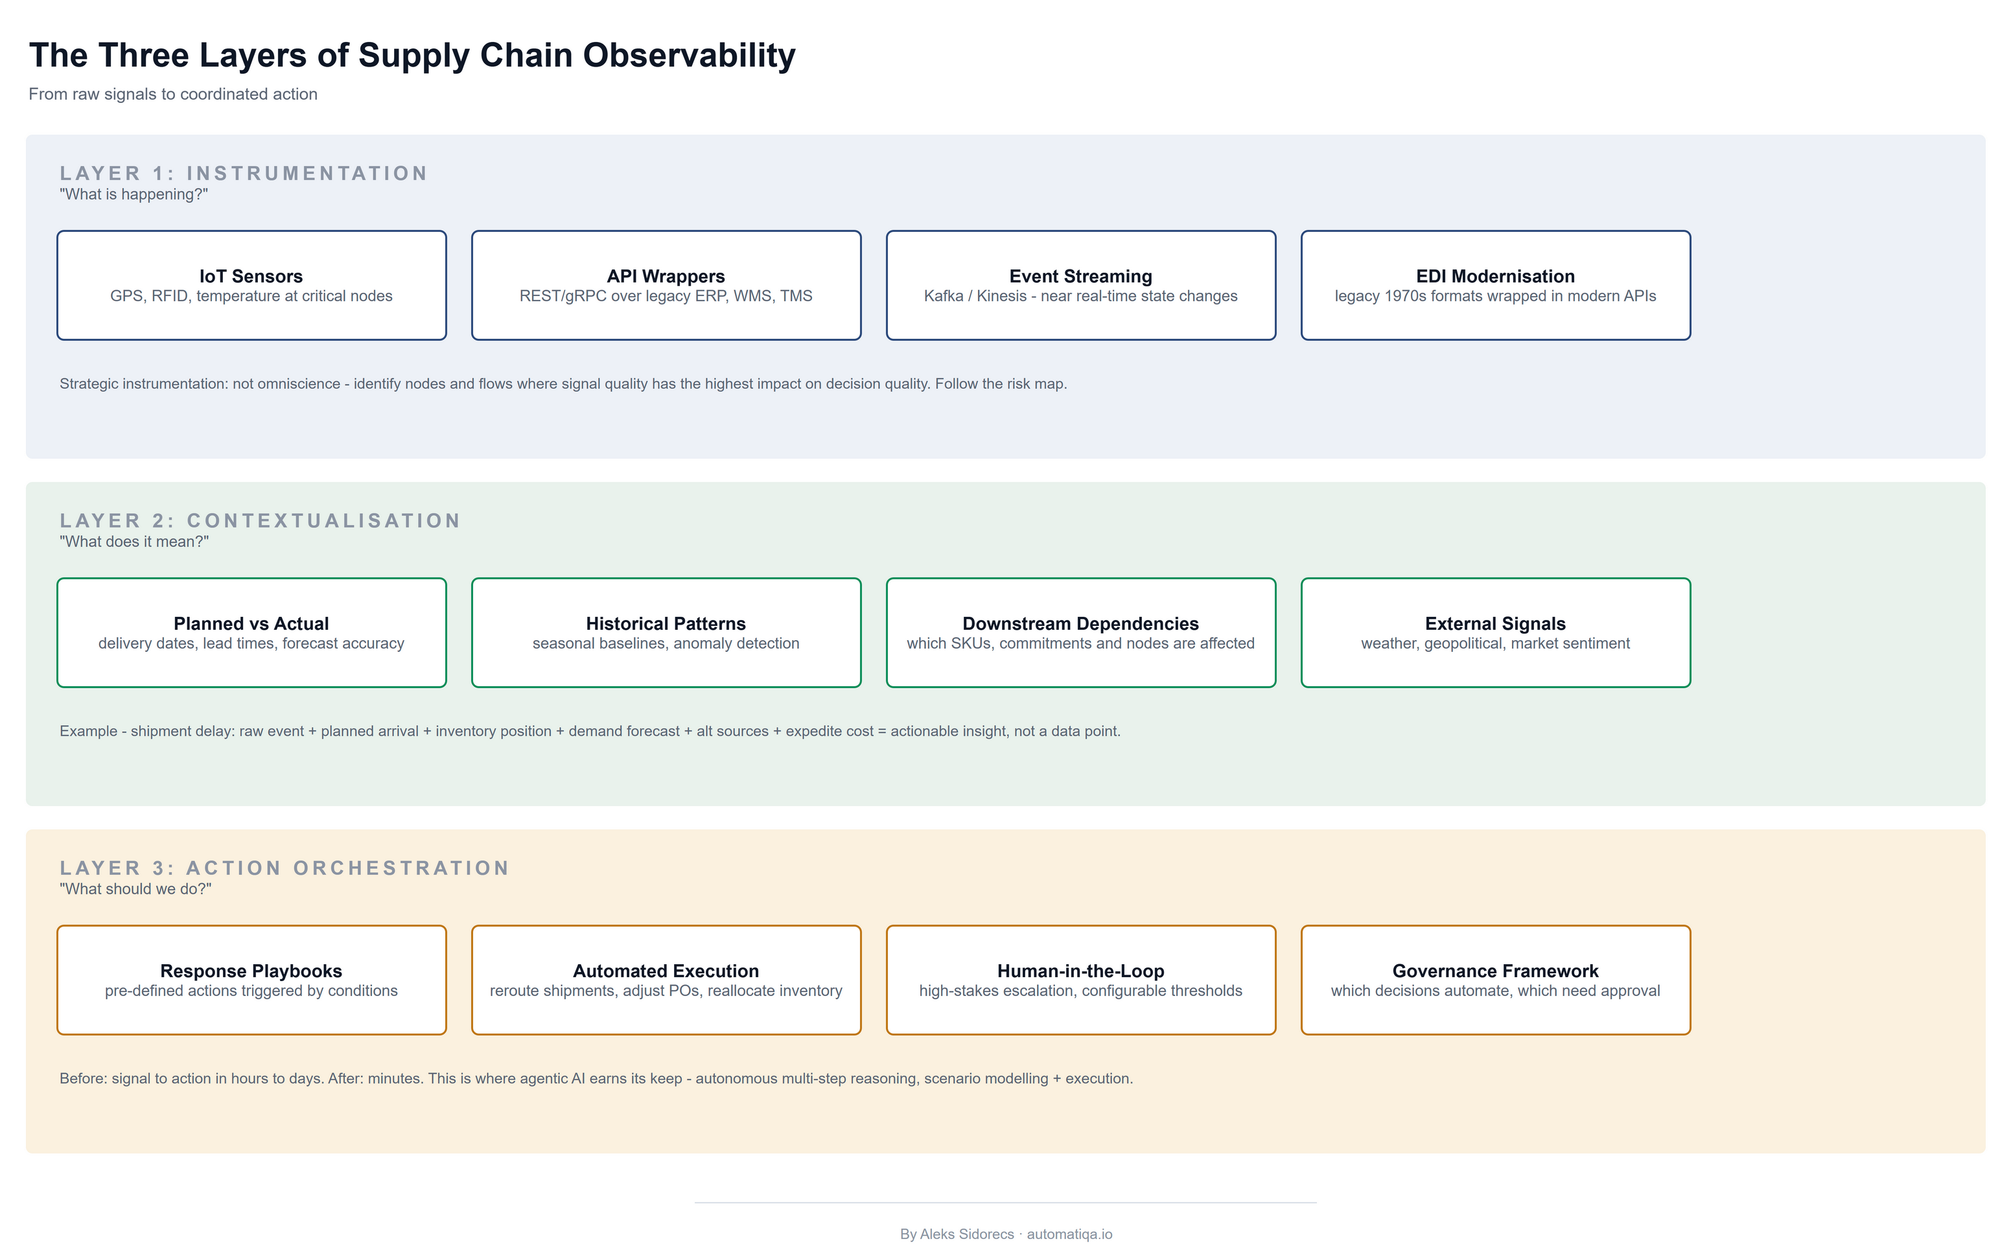Select the Downstream Dependencies card

pos(1081,632)
